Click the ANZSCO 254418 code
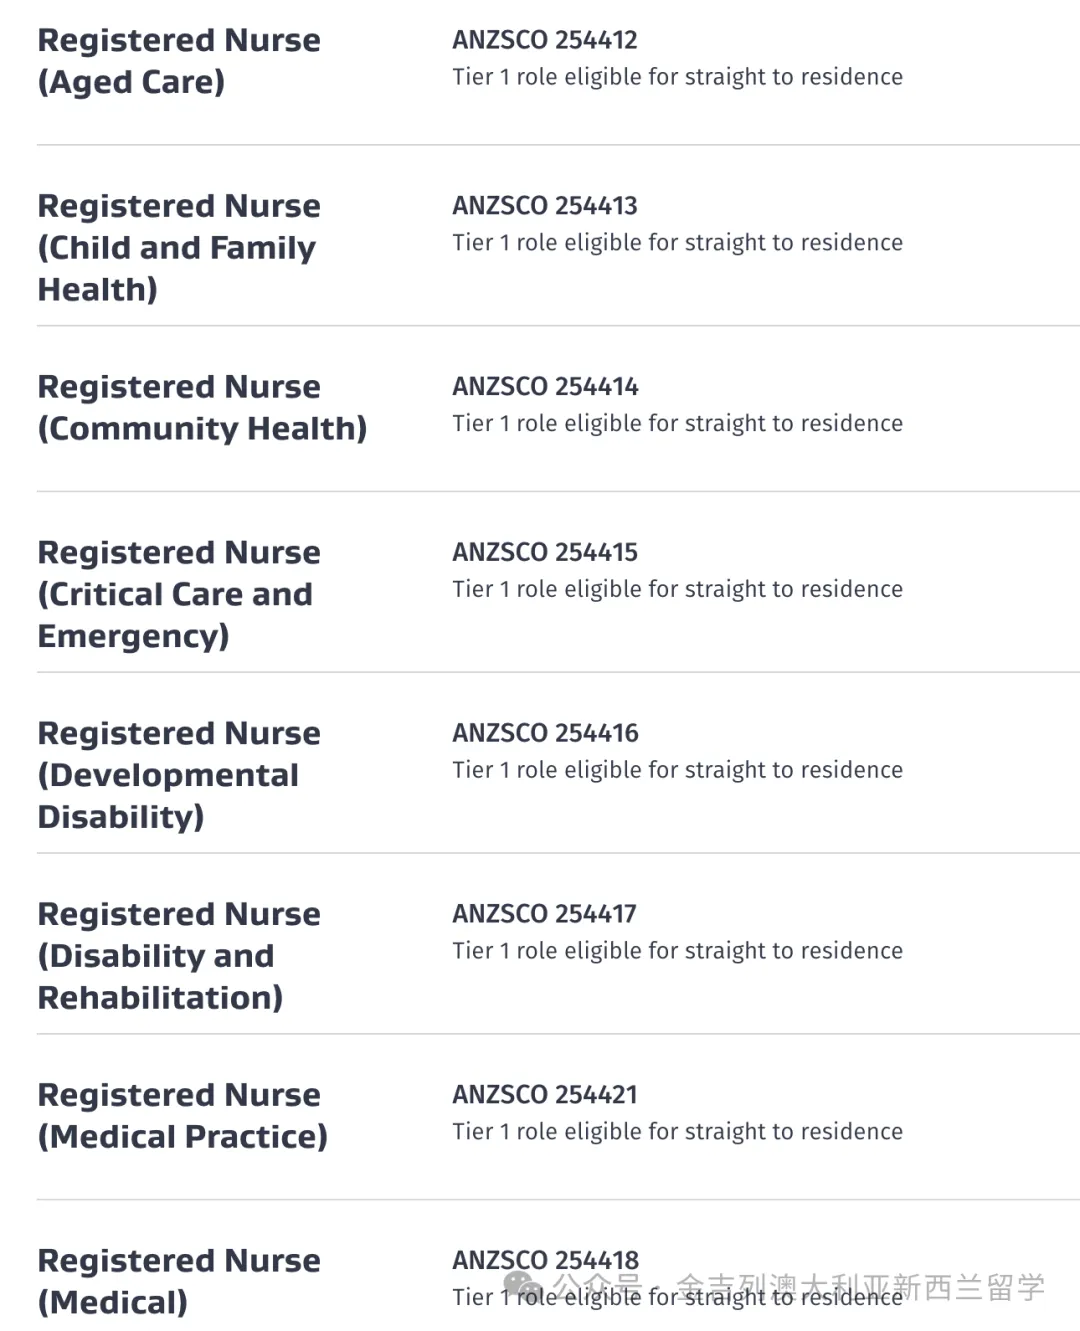The height and width of the screenshot is (1331, 1080). (545, 1261)
